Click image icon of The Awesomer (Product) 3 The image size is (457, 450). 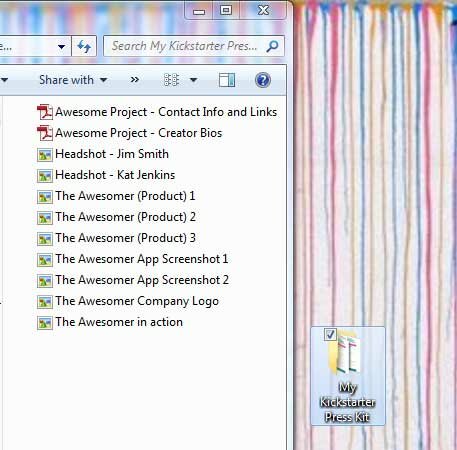click(x=45, y=239)
